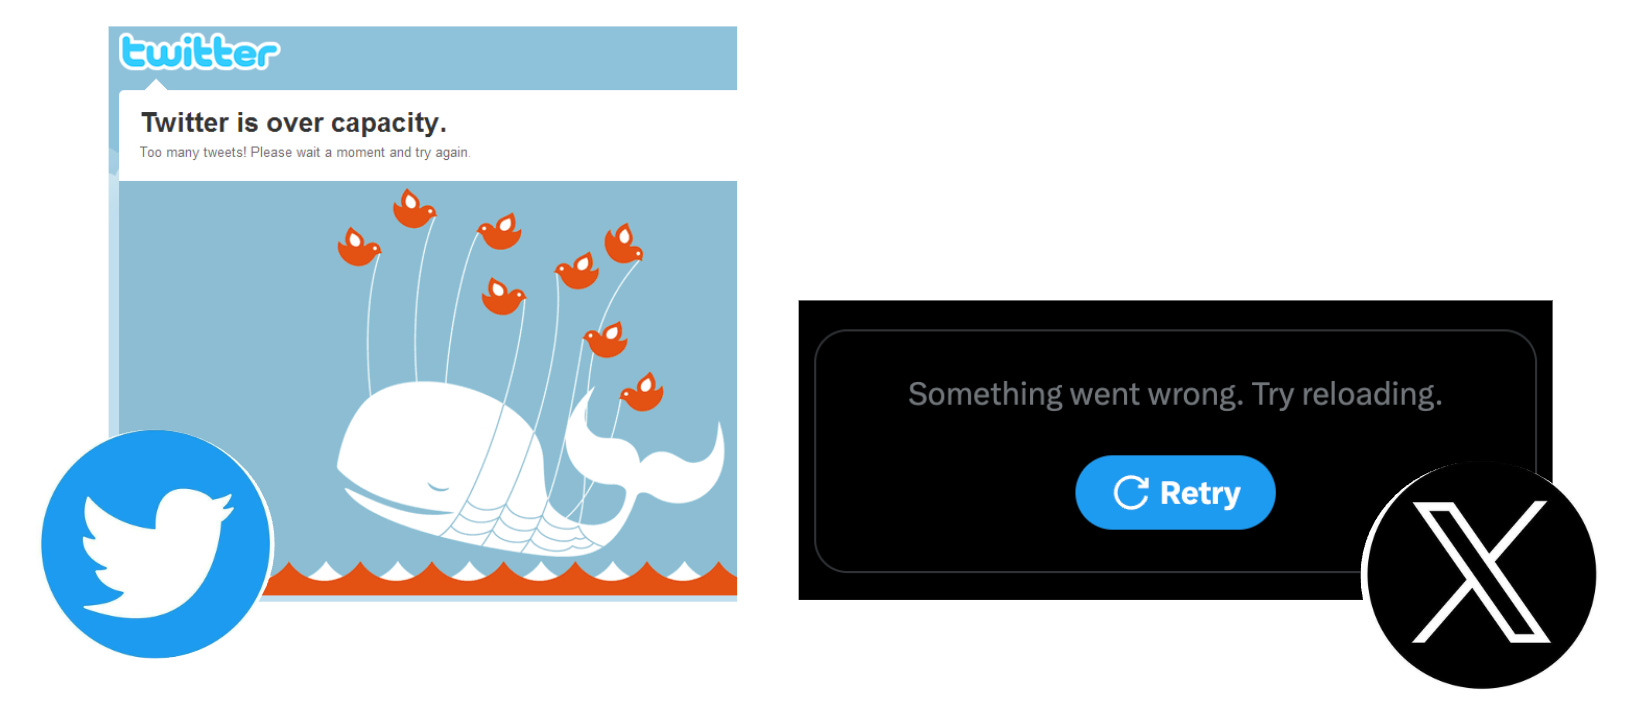Click the word Retry on the button
Viewport: 1638px width, 720px height.
click(x=1200, y=493)
